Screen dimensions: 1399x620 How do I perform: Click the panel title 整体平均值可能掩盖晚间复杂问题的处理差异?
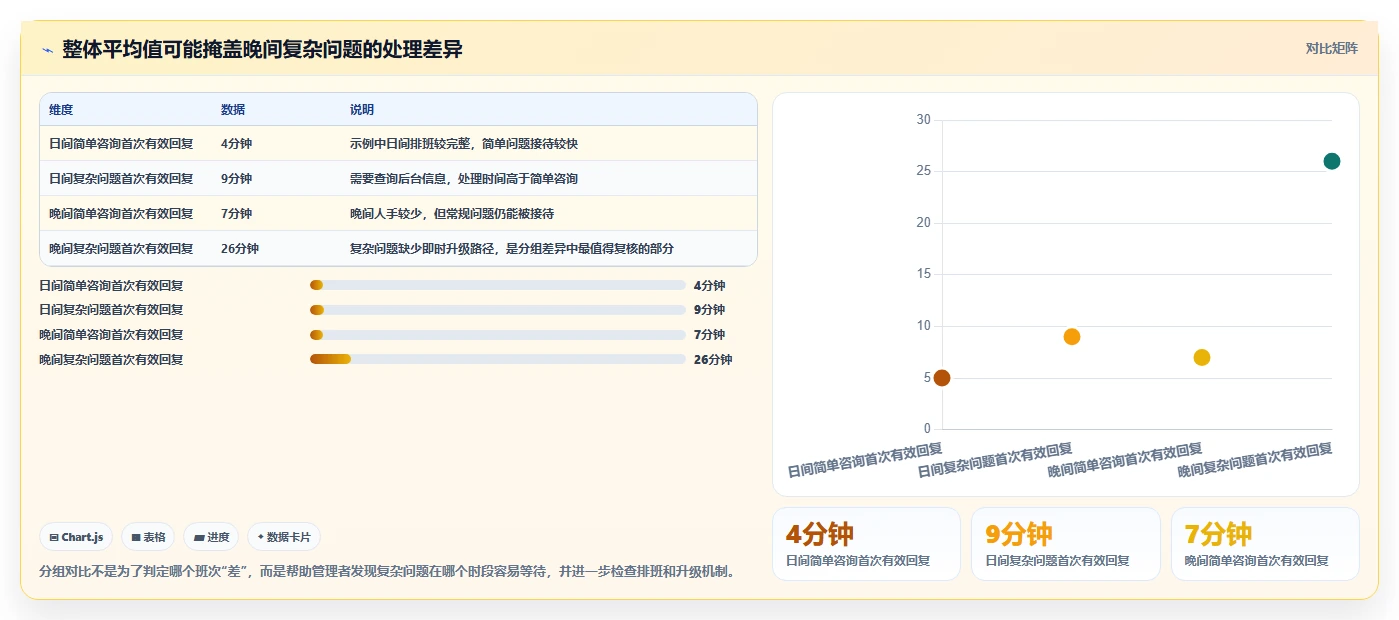point(262,49)
